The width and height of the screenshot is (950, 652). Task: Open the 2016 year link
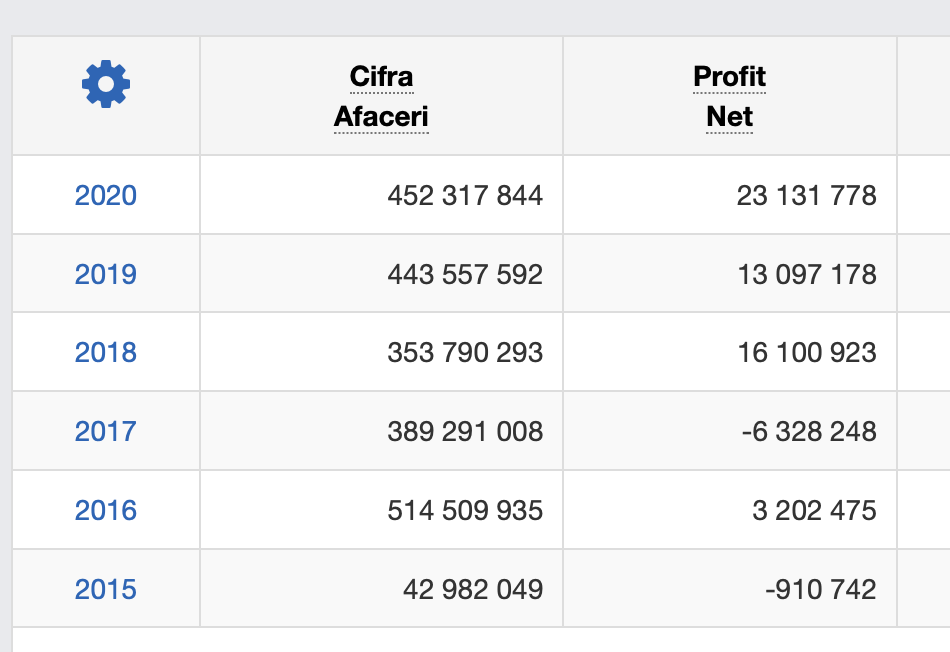pos(106,510)
